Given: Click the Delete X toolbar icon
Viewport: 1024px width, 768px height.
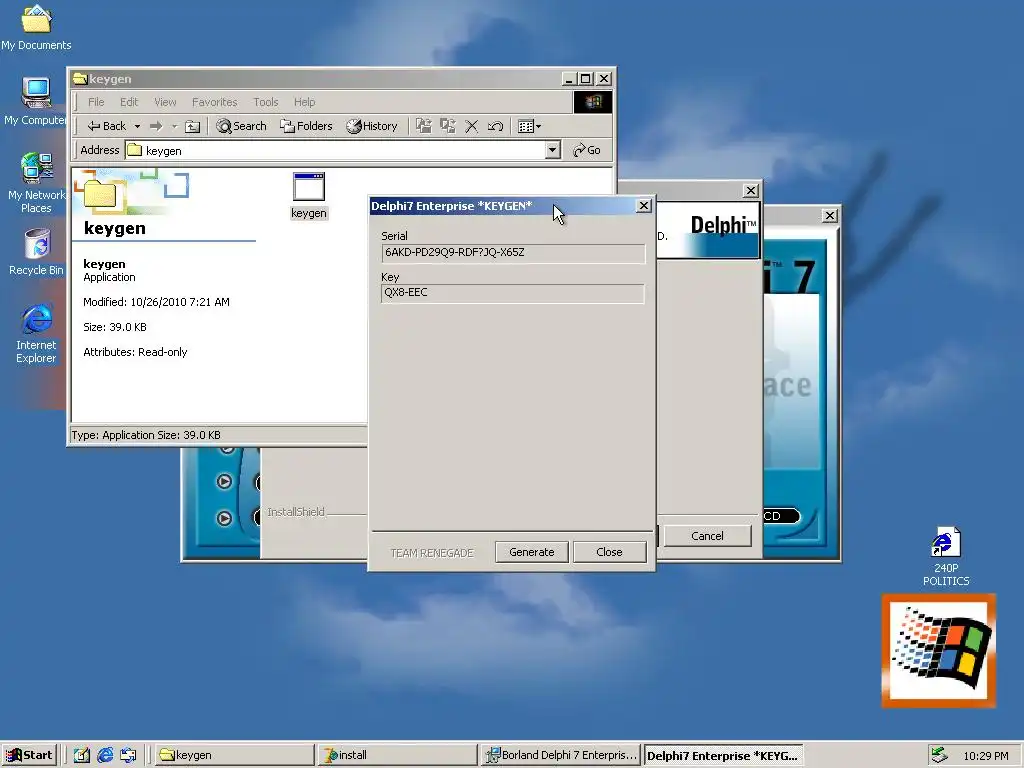Looking at the screenshot, I should tap(472, 126).
